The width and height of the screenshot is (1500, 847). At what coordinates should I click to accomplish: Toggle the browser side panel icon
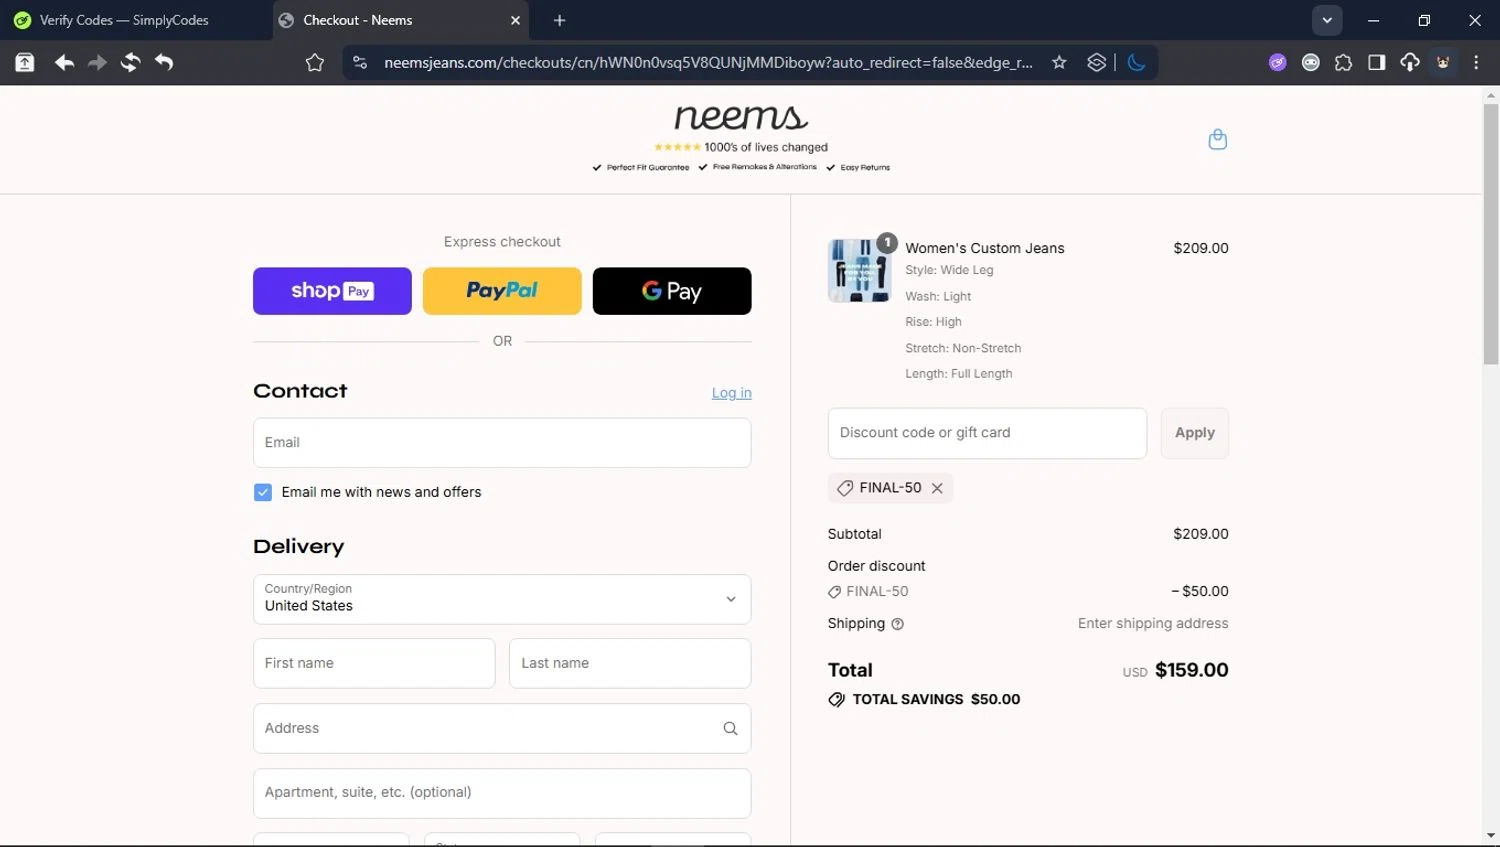coord(1376,62)
